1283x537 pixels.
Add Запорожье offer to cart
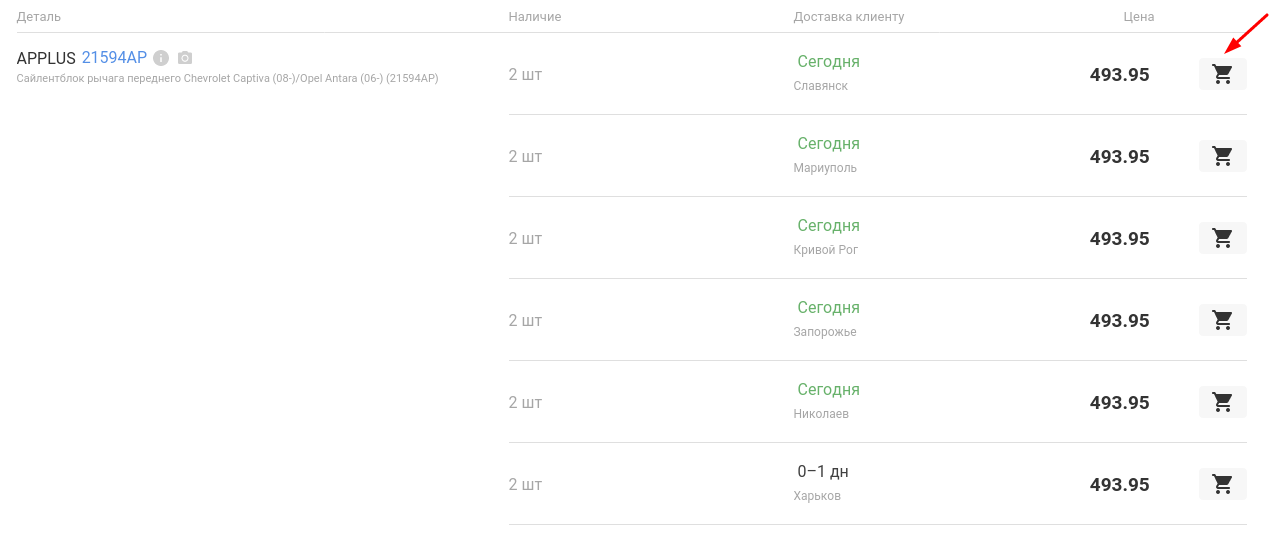coord(1222,320)
